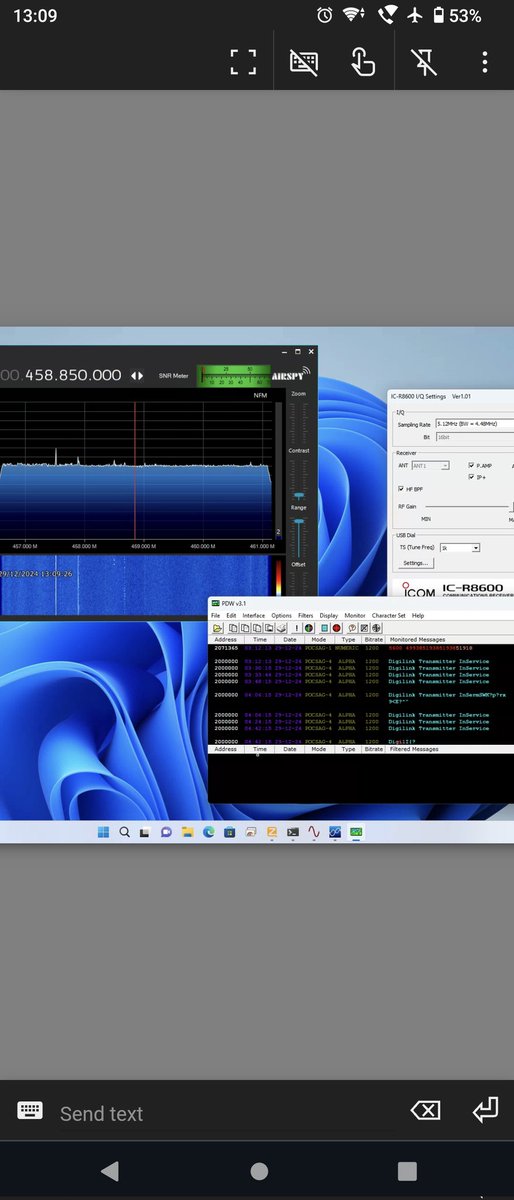Open the Monitor menu in PDW
This screenshot has width=514, height=1200.
click(x=354, y=616)
